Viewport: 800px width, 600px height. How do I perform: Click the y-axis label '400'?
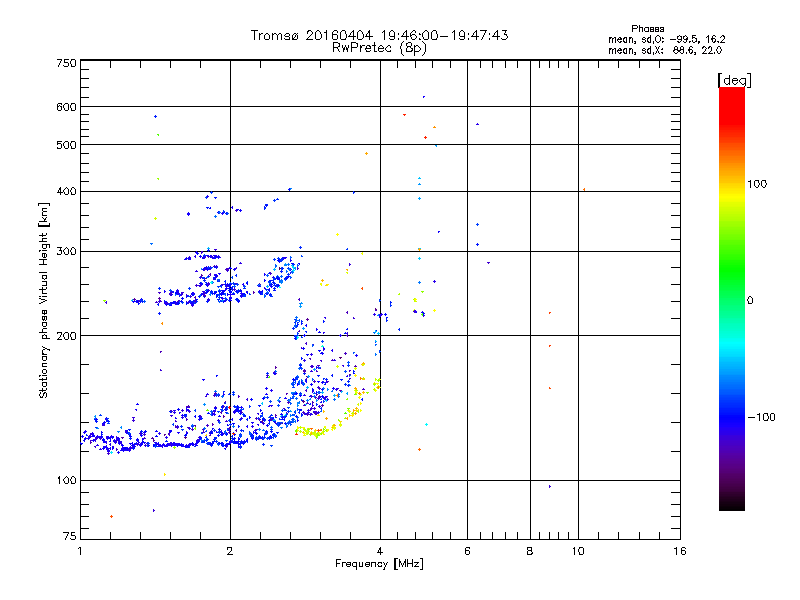[66, 191]
